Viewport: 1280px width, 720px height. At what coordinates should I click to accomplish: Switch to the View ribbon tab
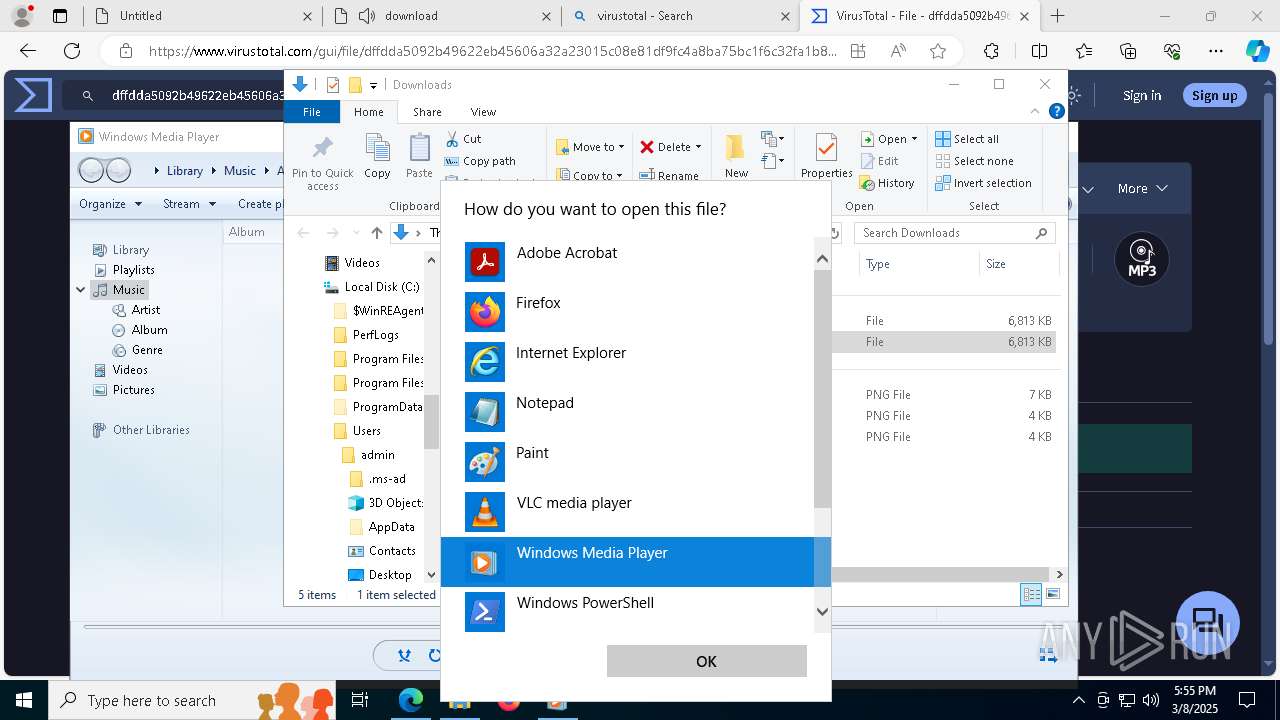tap(483, 112)
